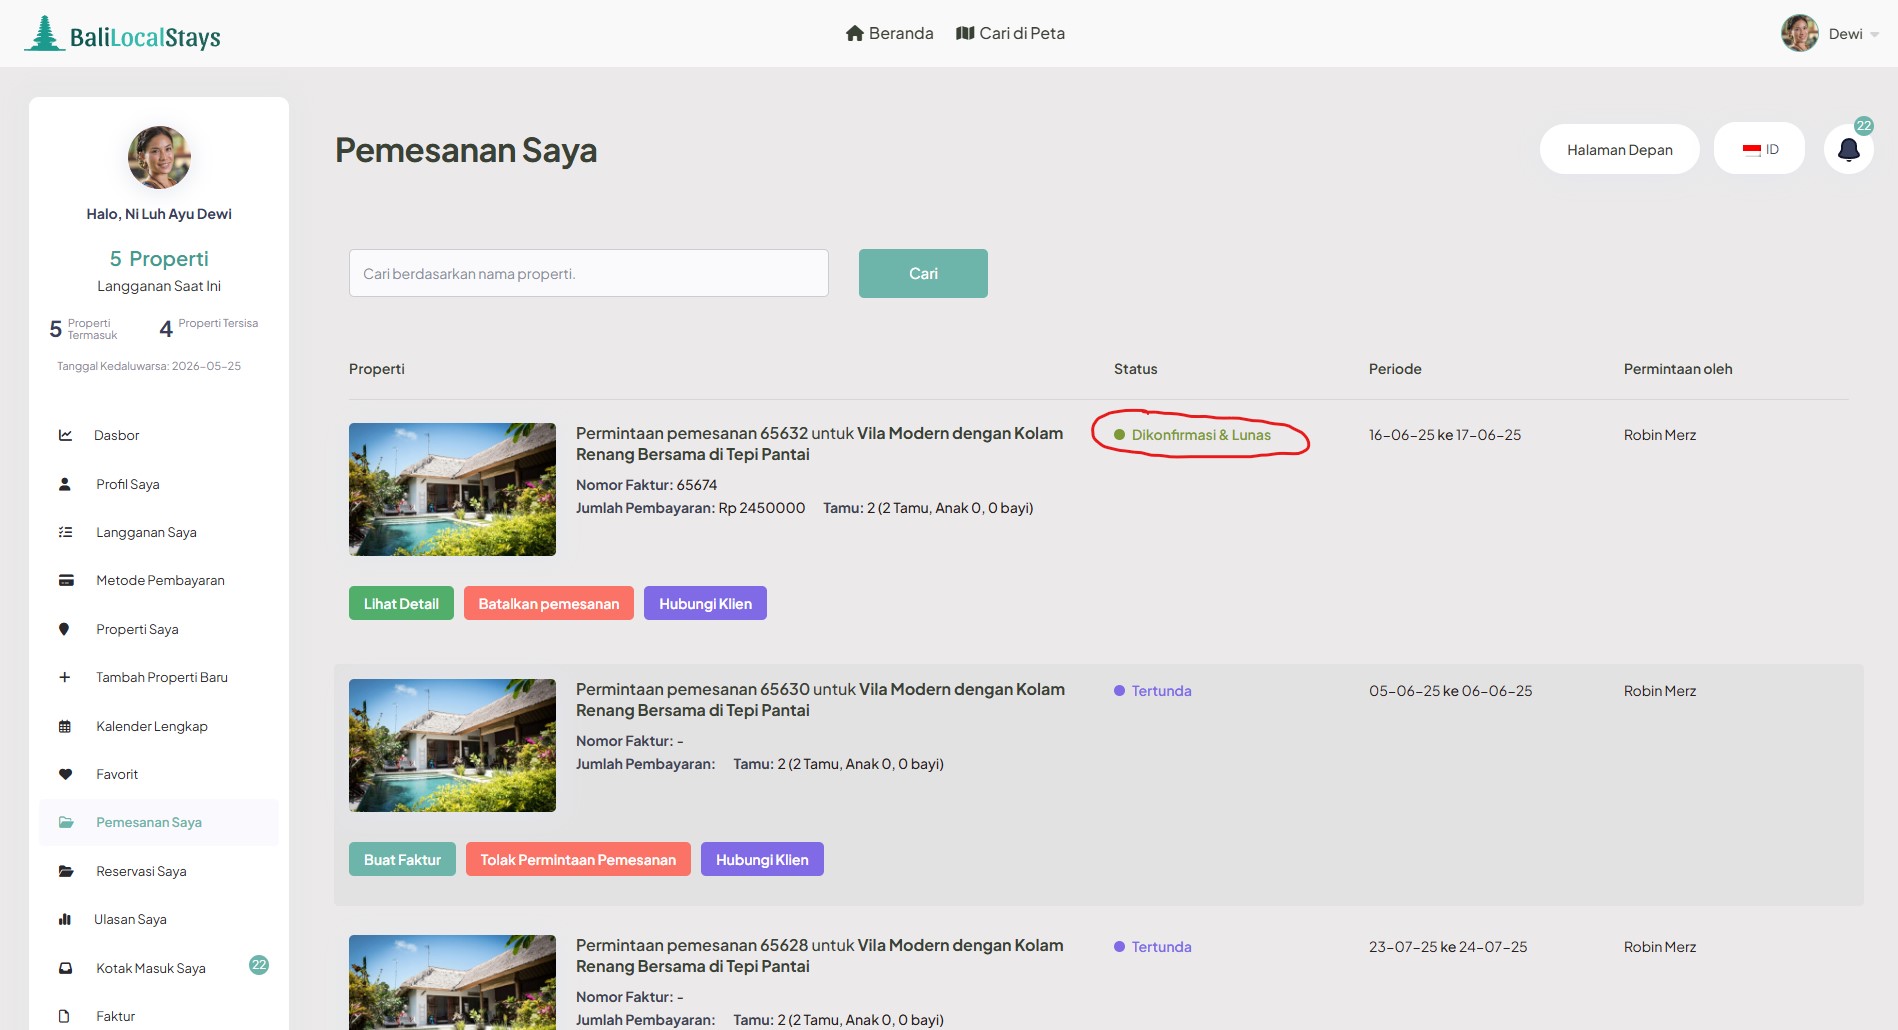
Task: Expand the Dewi user menu arrow
Action: coord(1874,35)
